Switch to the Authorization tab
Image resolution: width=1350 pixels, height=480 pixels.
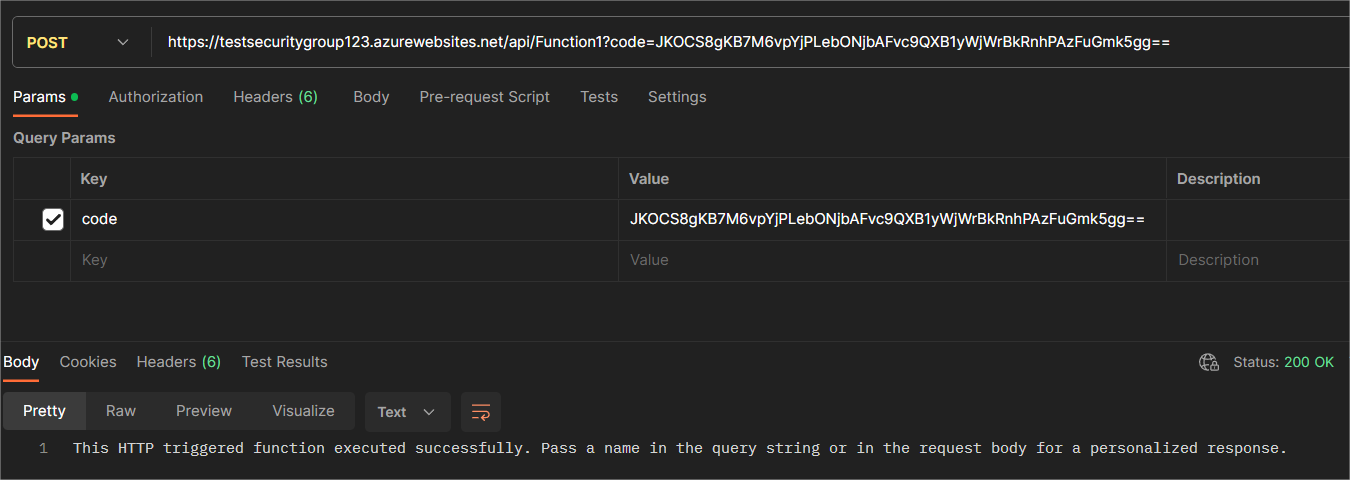tap(155, 97)
